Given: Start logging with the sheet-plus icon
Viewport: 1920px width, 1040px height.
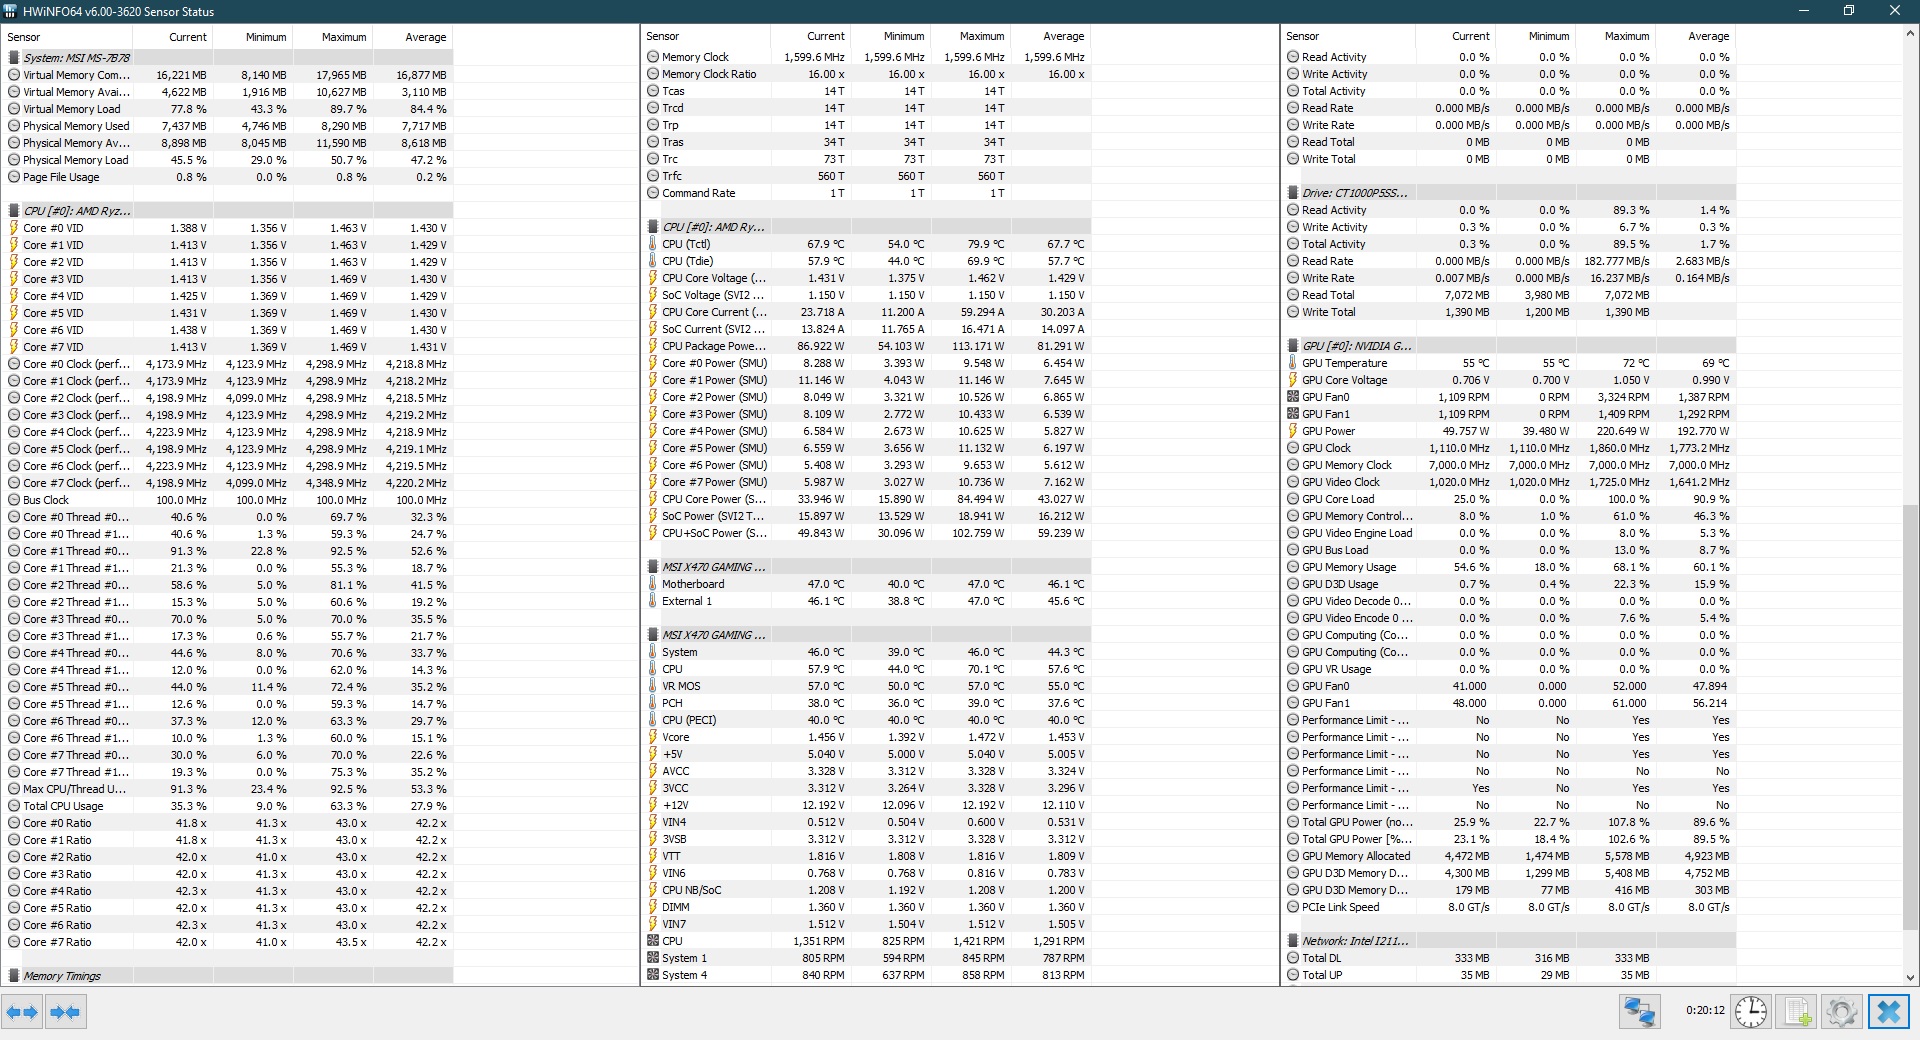Looking at the screenshot, I should click(1797, 1012).
